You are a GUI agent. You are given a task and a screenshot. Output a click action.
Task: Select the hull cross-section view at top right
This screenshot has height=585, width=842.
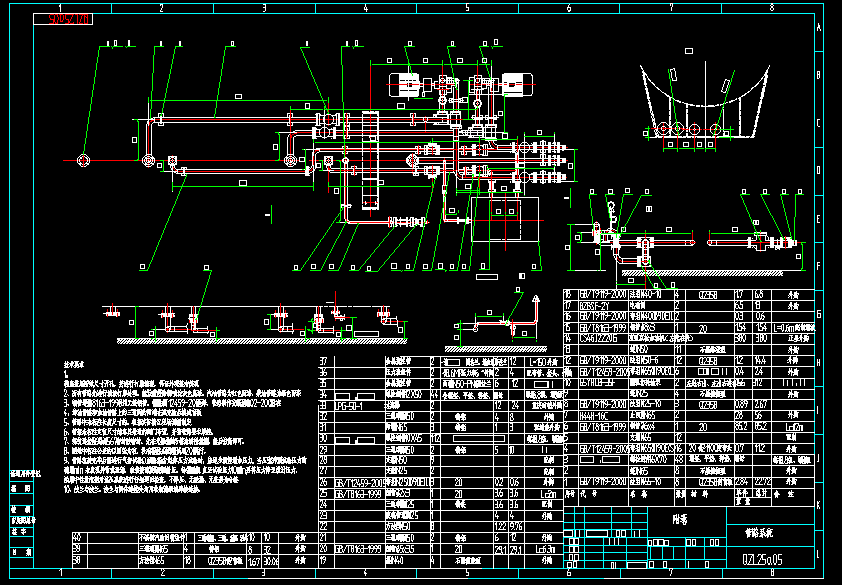[x=704, y=100]
